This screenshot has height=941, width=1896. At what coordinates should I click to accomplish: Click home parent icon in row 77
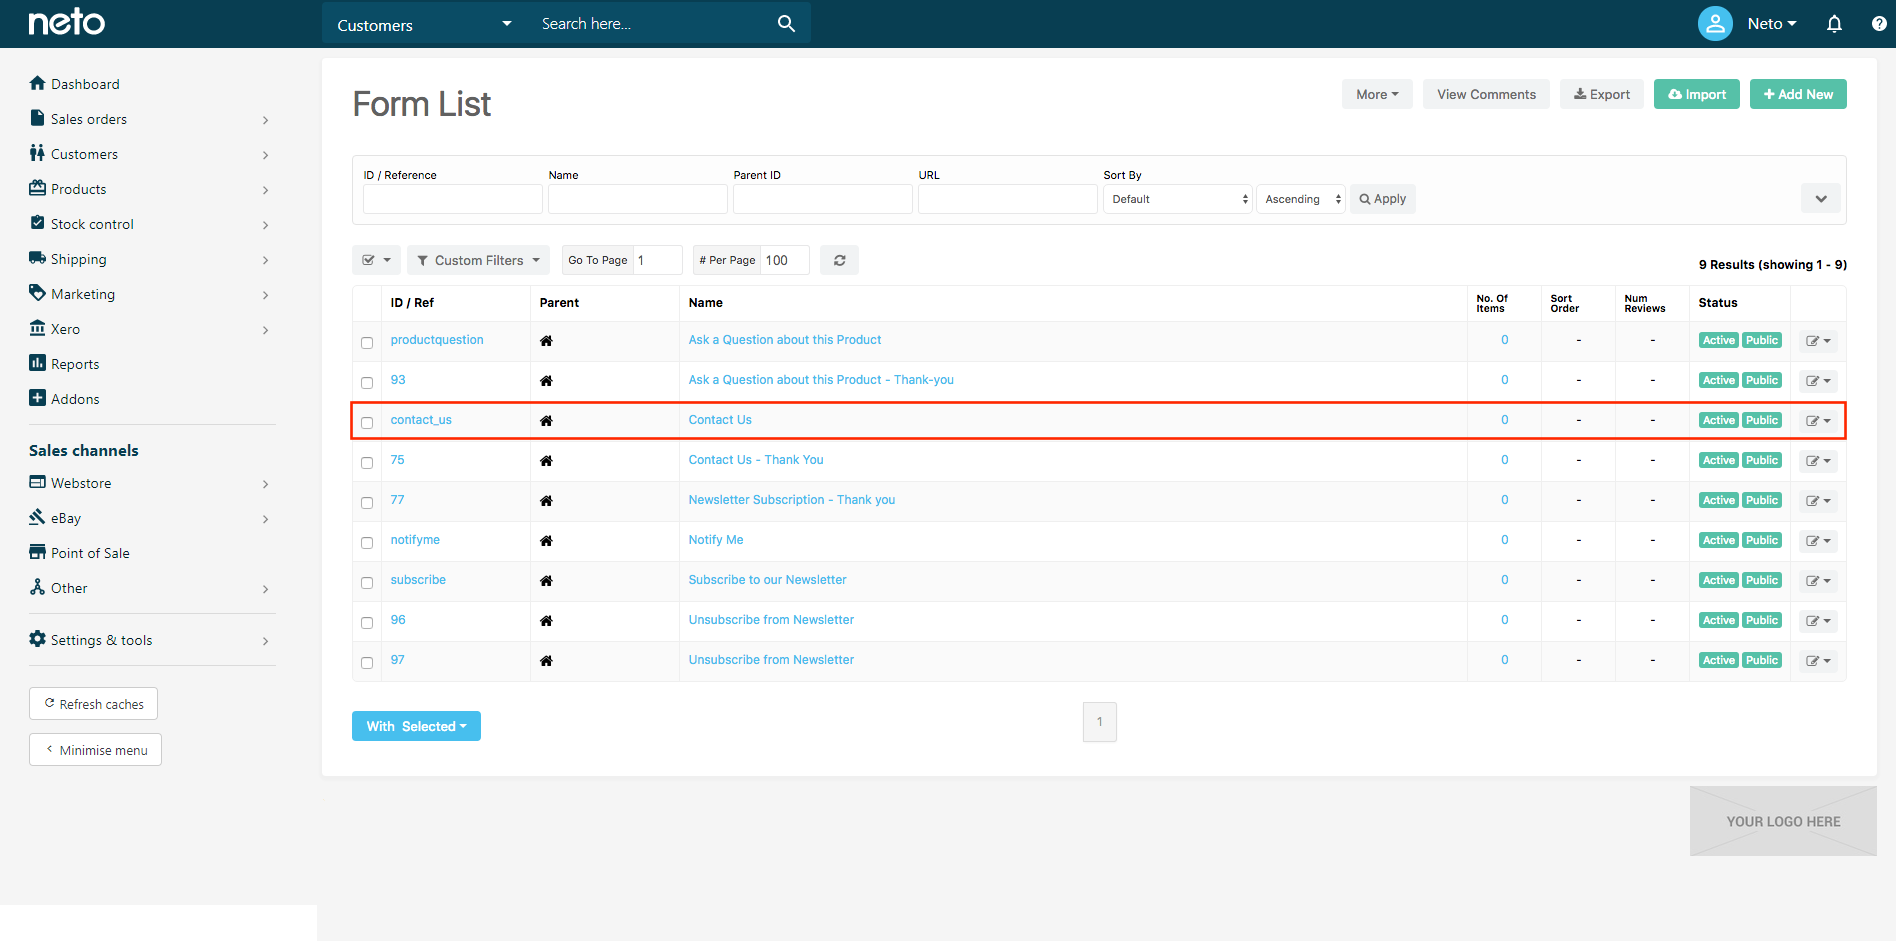coord(546,500)
